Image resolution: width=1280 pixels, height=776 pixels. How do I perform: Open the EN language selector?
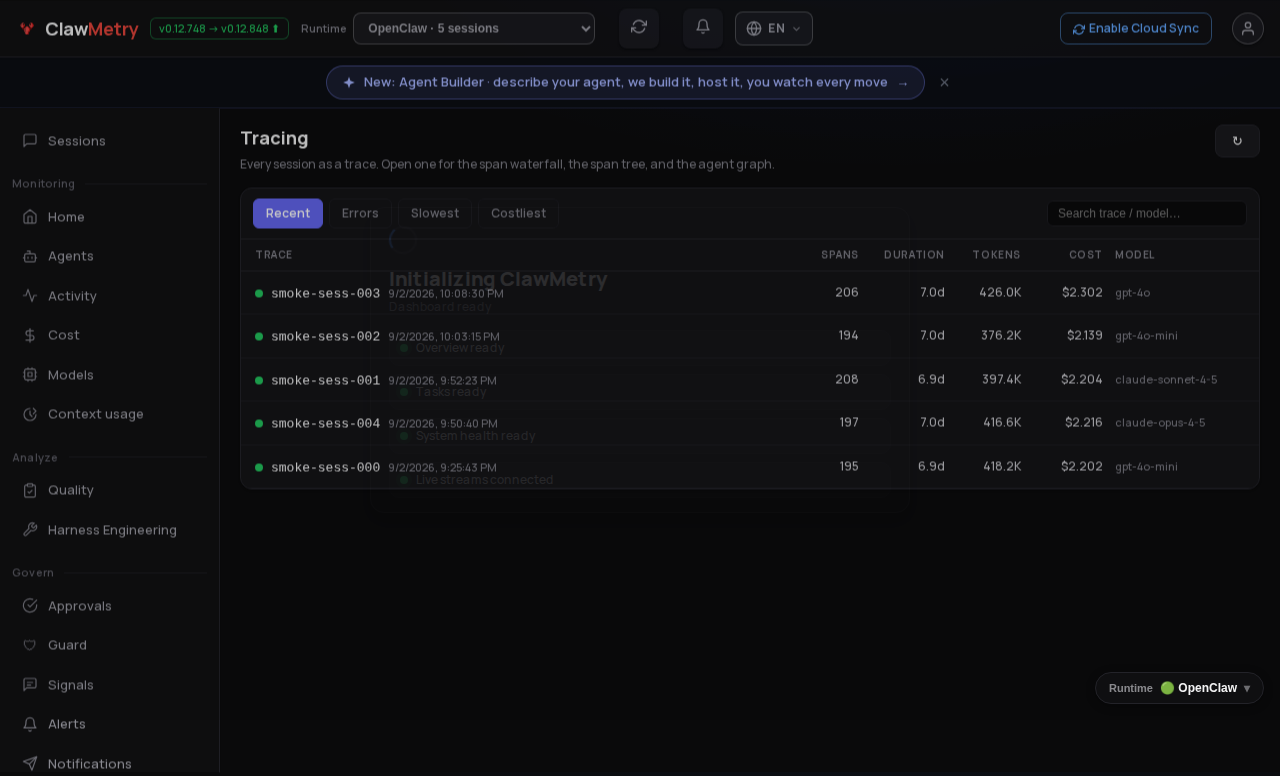(x=774, y=28)
